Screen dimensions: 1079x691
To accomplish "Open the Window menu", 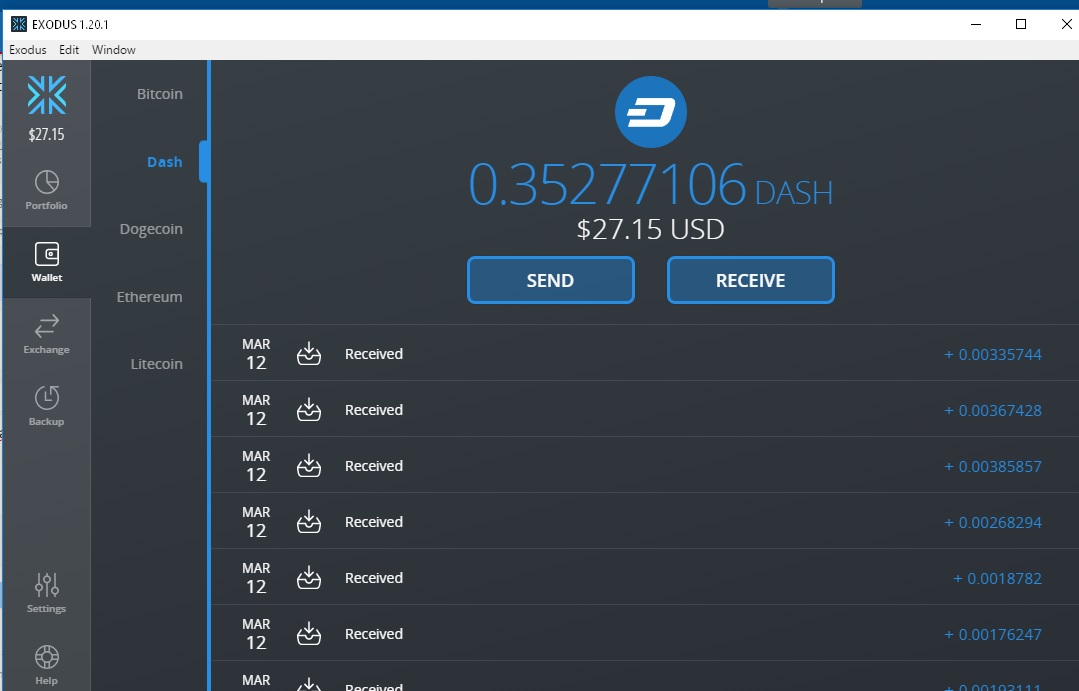I will [x=114, y=50].
